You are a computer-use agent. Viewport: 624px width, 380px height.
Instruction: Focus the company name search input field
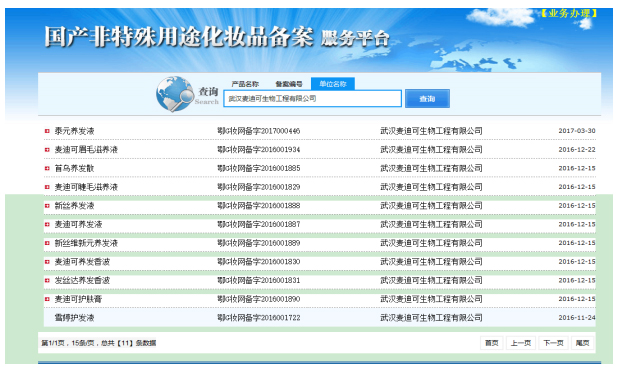[312, 99]
